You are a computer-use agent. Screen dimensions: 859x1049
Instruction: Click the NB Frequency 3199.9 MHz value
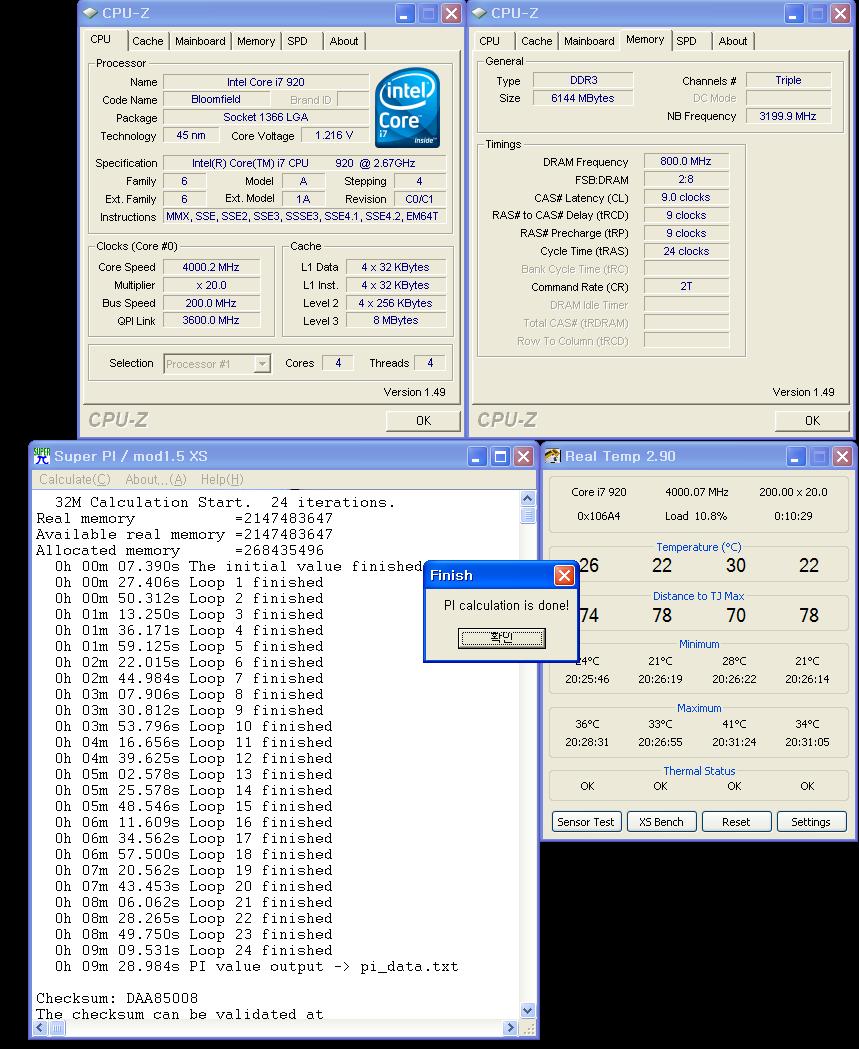point(788,116)
